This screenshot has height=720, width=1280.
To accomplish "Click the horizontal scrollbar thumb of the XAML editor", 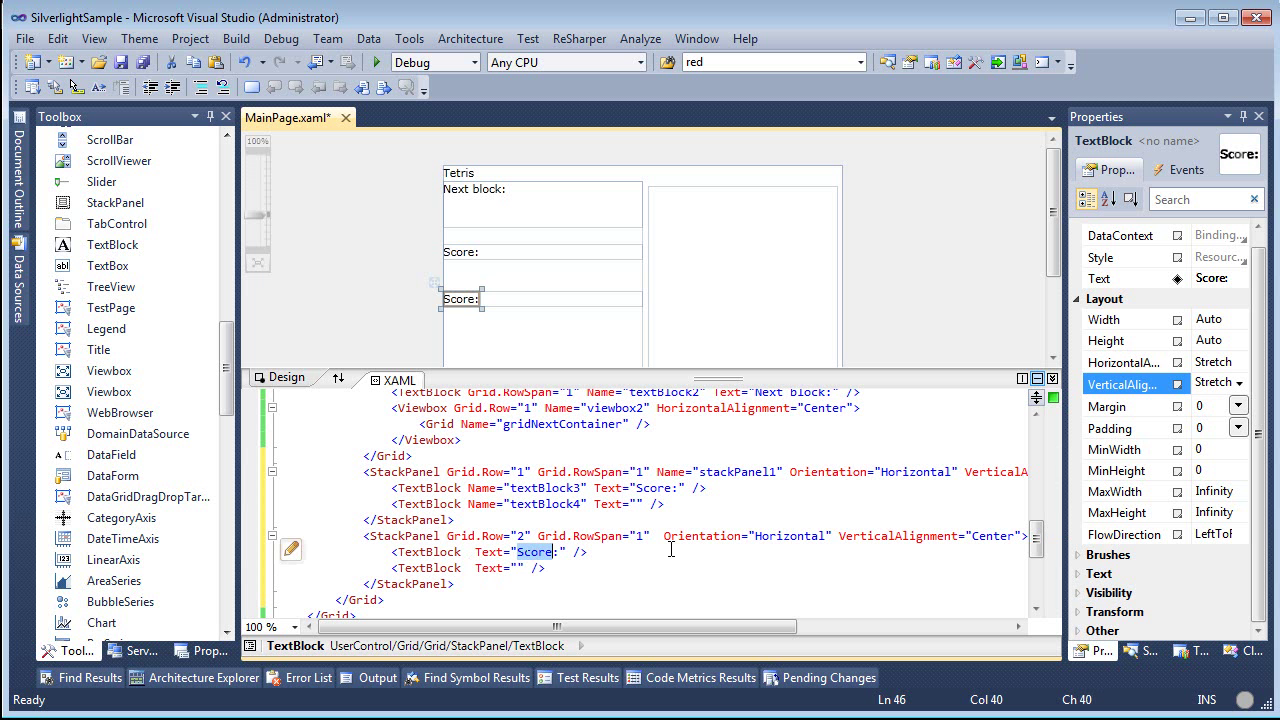I will click(x=557, y=627).
